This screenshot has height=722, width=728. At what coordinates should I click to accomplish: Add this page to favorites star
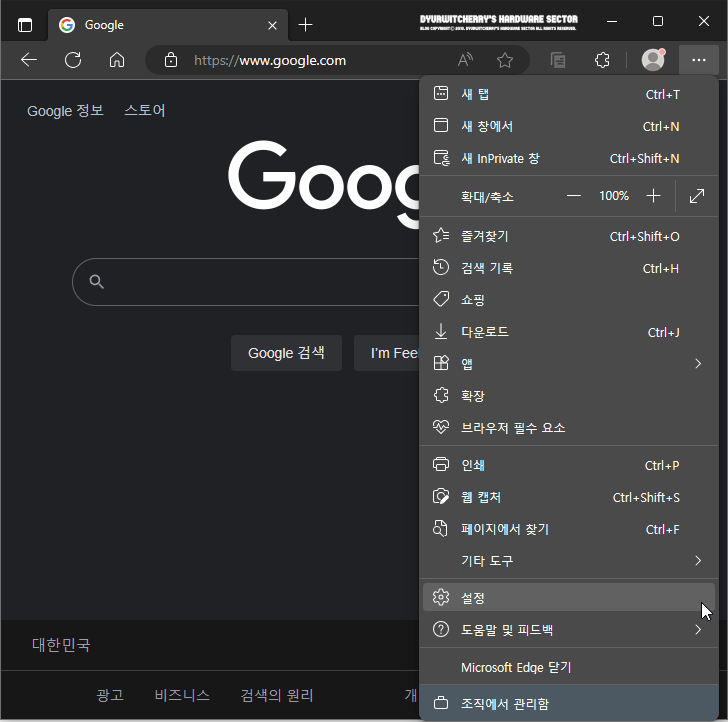[505, 60]
